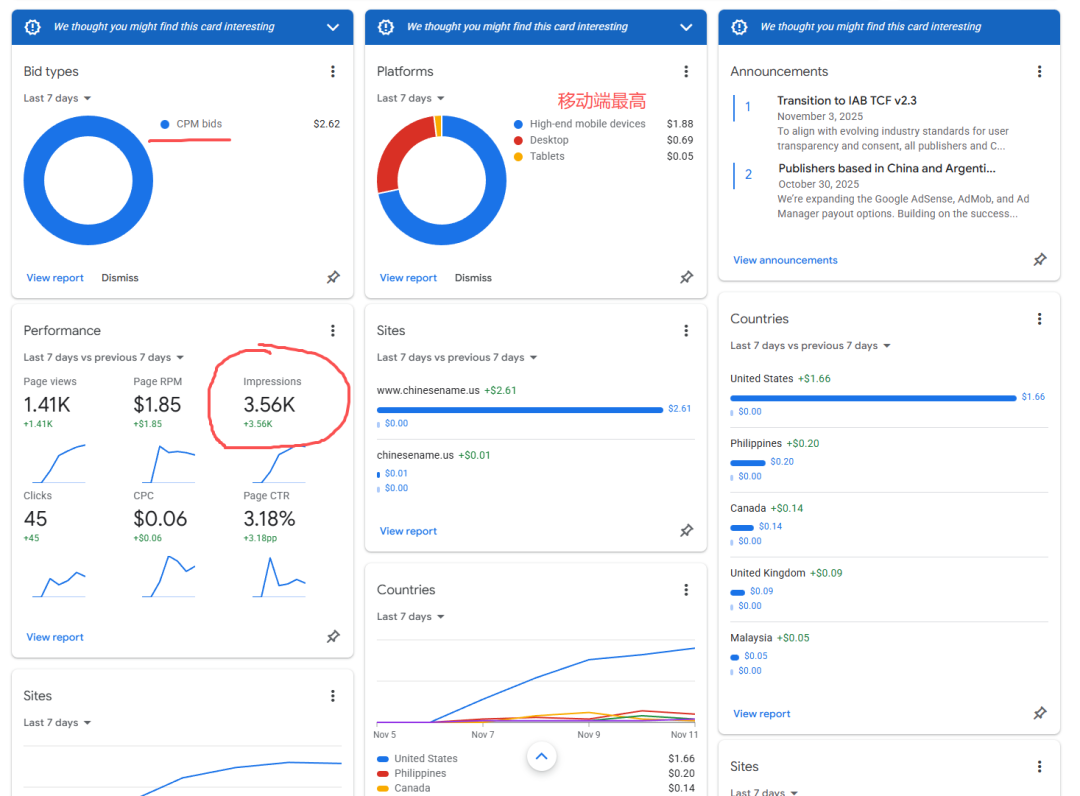Collapse the Platforms suggestion banner chevron
The height and width of the screenshot is (796, 1080).
pyautogui.click(x=686, y=27)
